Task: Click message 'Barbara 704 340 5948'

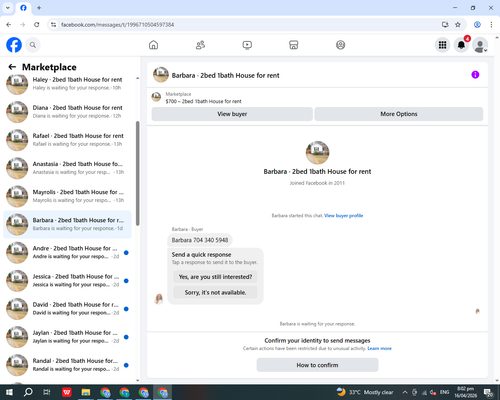Action: pyautogui.click(x=200, y=240)
